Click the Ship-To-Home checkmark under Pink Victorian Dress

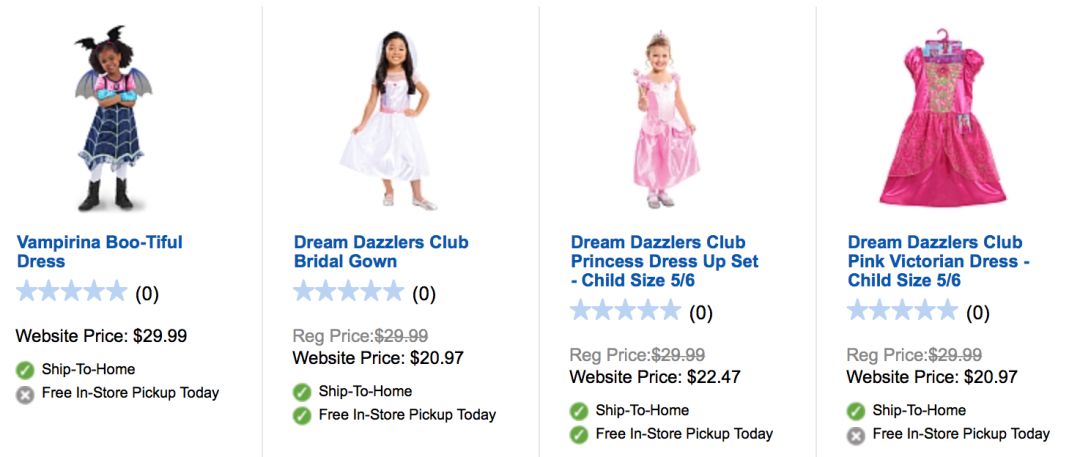point(856,411)
